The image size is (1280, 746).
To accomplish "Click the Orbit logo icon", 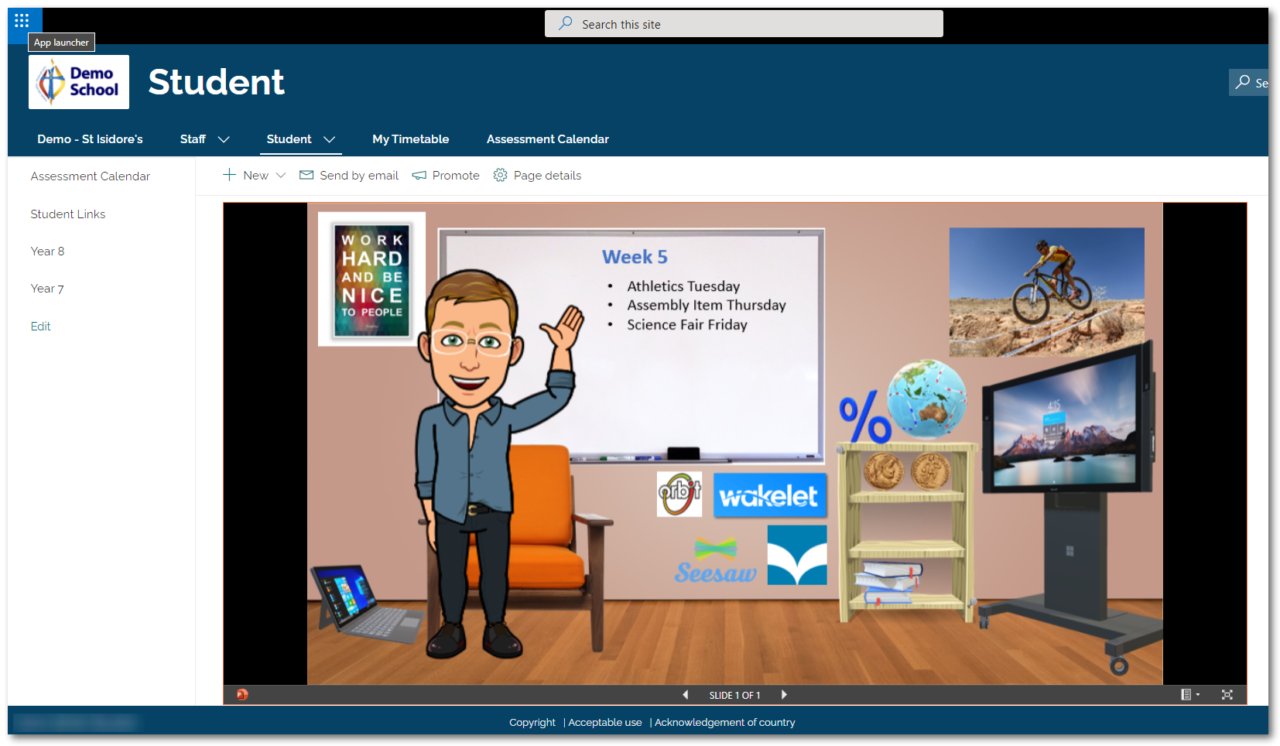I will (x=679, y=494).
